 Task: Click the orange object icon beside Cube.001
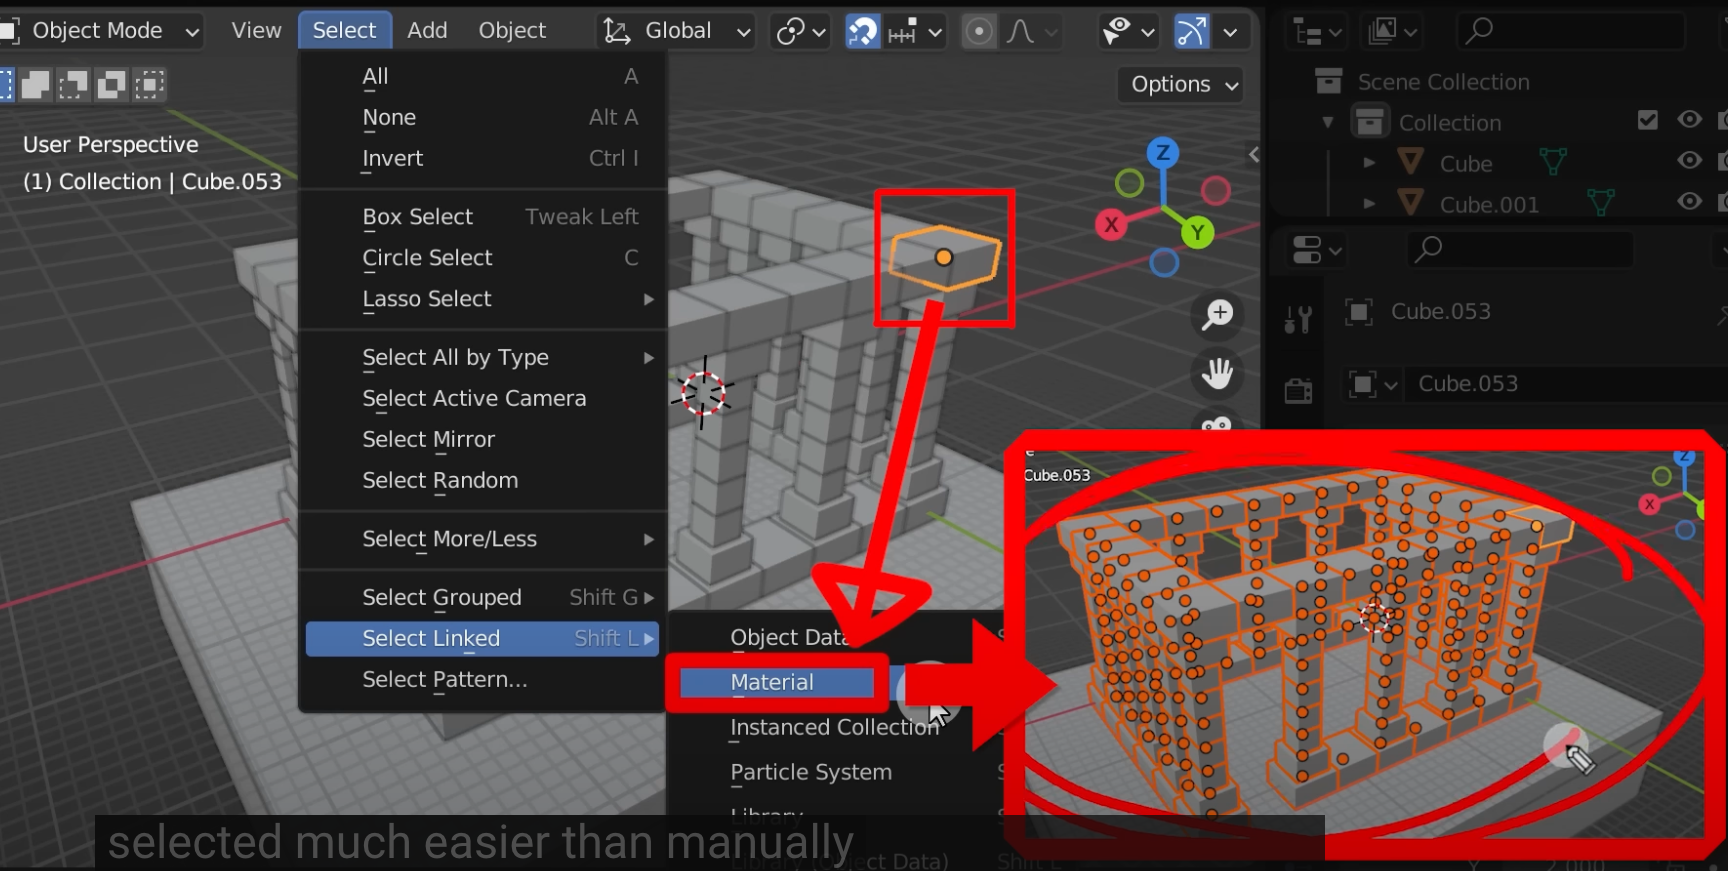click(x=1411, y=203)
